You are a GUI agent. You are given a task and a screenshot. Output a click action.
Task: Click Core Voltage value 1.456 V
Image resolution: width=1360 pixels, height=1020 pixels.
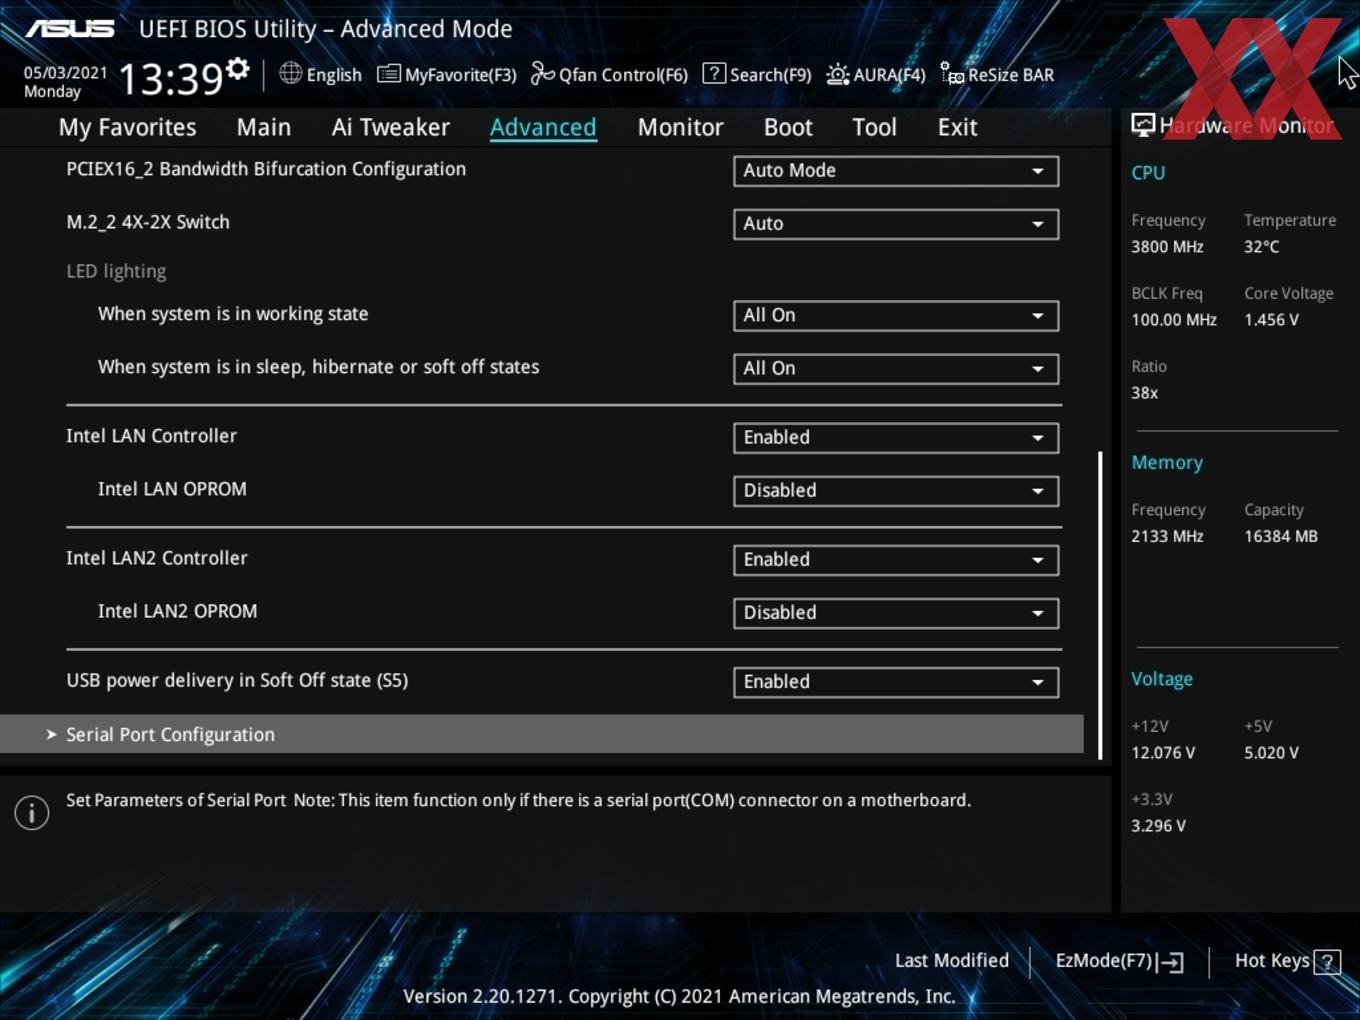click(x=1271, y=320)
